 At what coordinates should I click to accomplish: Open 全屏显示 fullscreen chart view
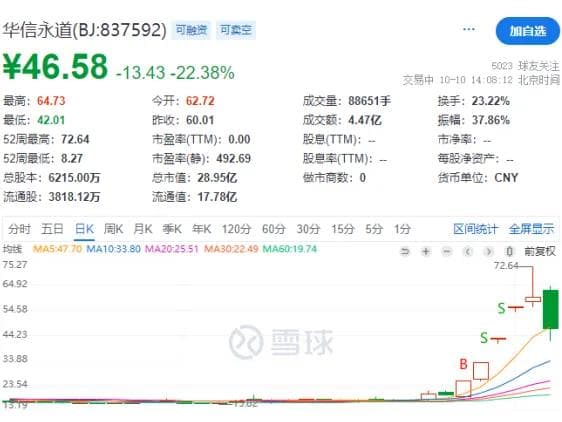point(531,229)
